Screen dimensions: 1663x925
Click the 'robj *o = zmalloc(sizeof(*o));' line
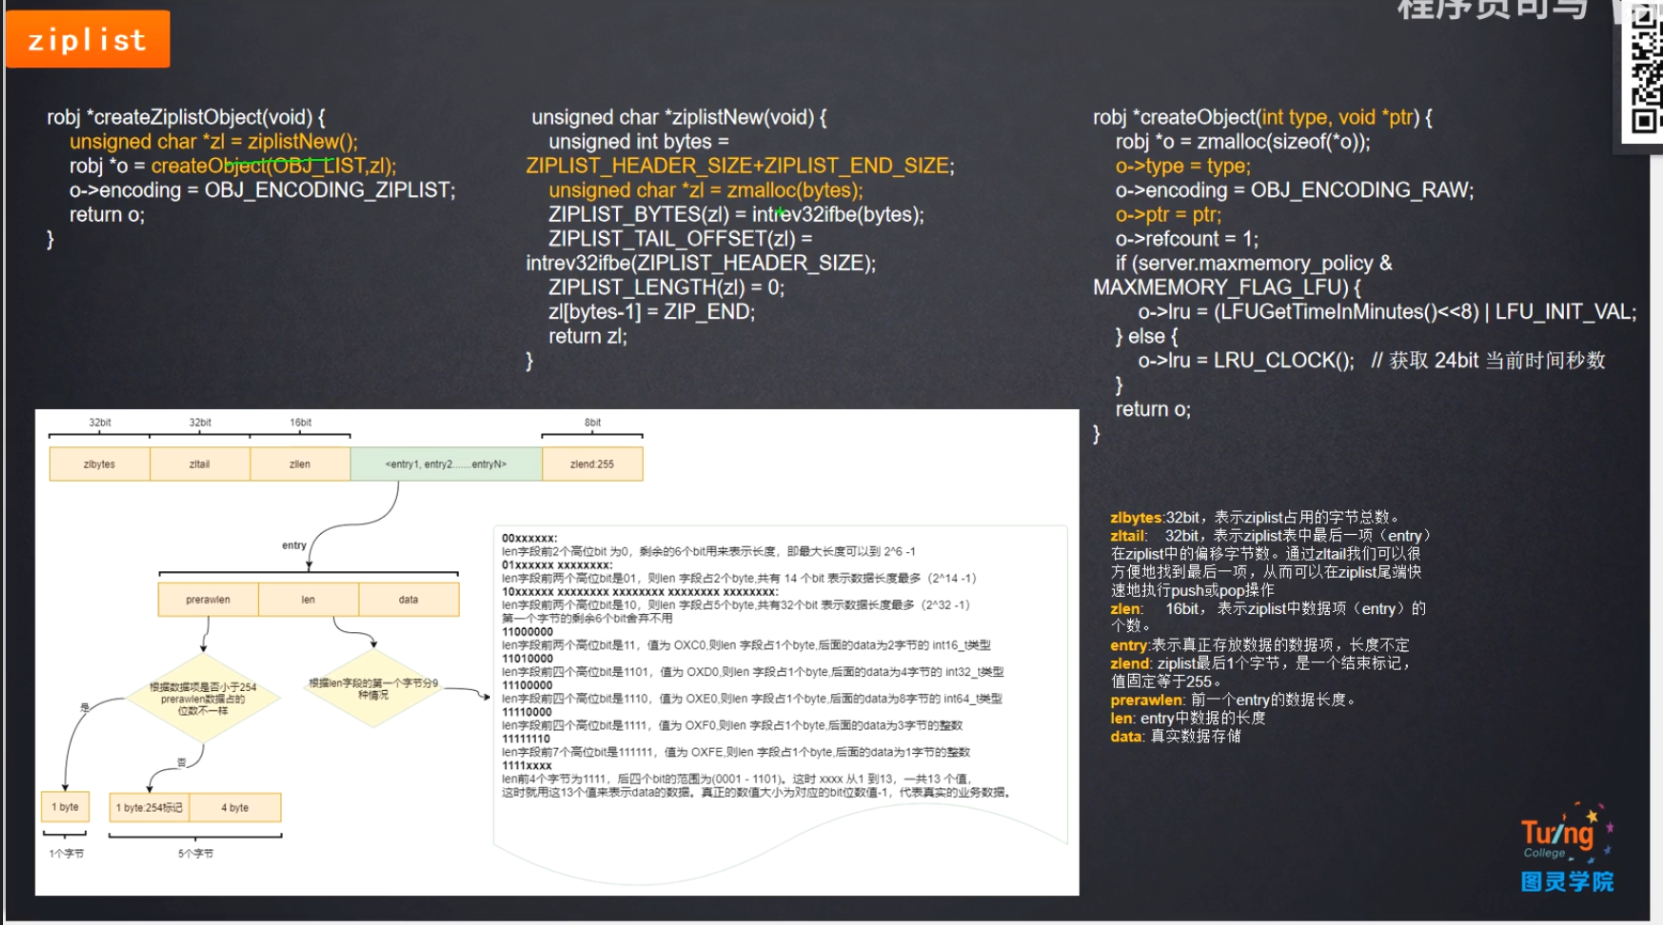tap(1243, 142)
